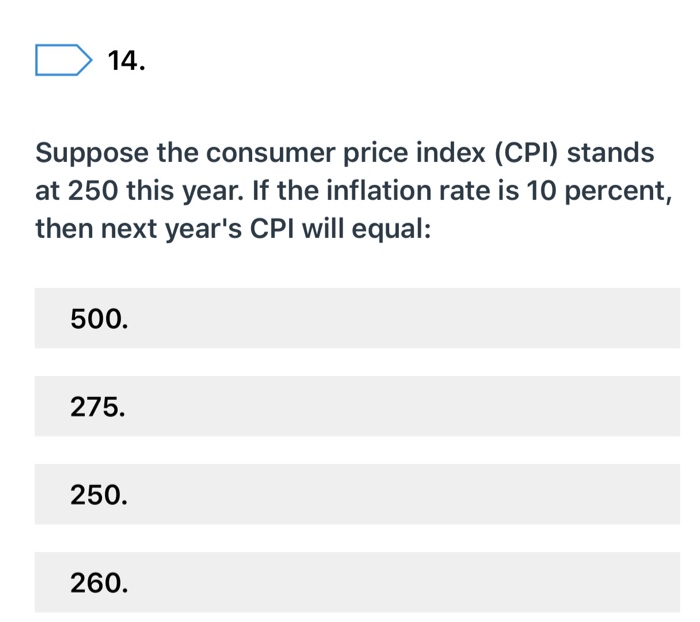The width and height of the screenshot is (700, 622).
Task: Mark the first answer choice 500.
Action: pos(357,318)
